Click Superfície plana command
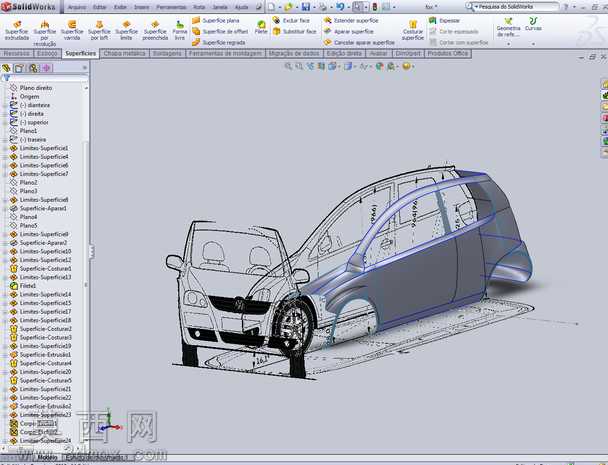 click(x=216, y=20)
